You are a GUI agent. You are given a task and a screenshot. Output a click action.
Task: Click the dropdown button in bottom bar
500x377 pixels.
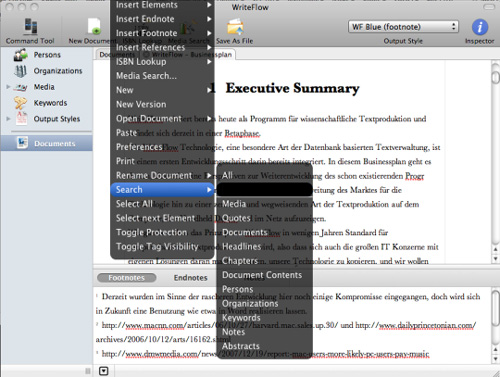104,371
